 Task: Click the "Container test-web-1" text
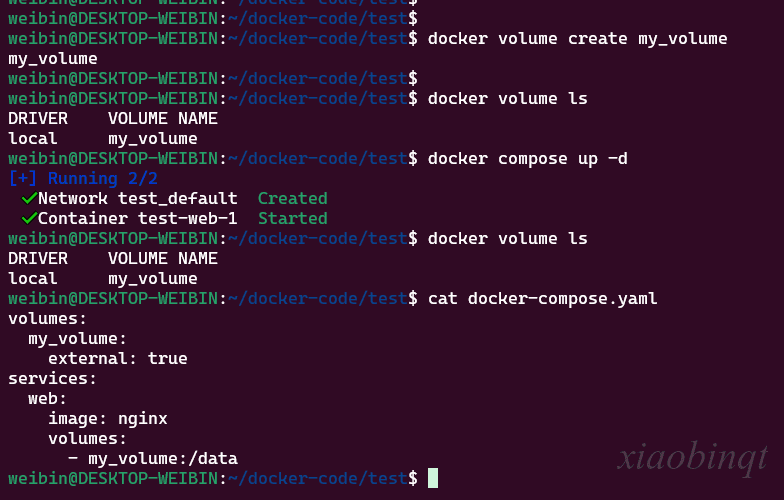(x=137, y=219)
